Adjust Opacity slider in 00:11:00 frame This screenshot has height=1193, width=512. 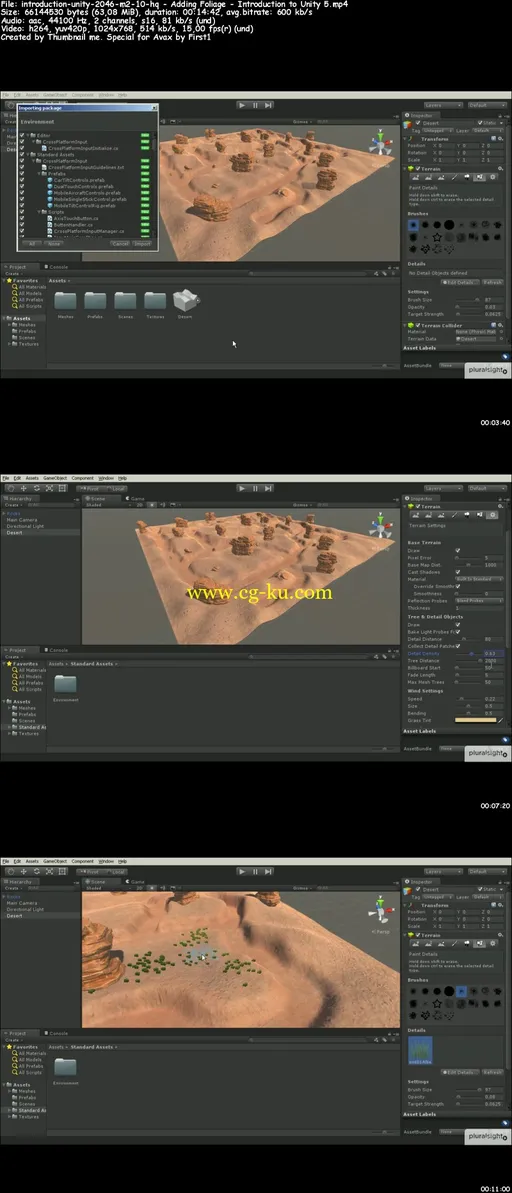coord(467,1096)
